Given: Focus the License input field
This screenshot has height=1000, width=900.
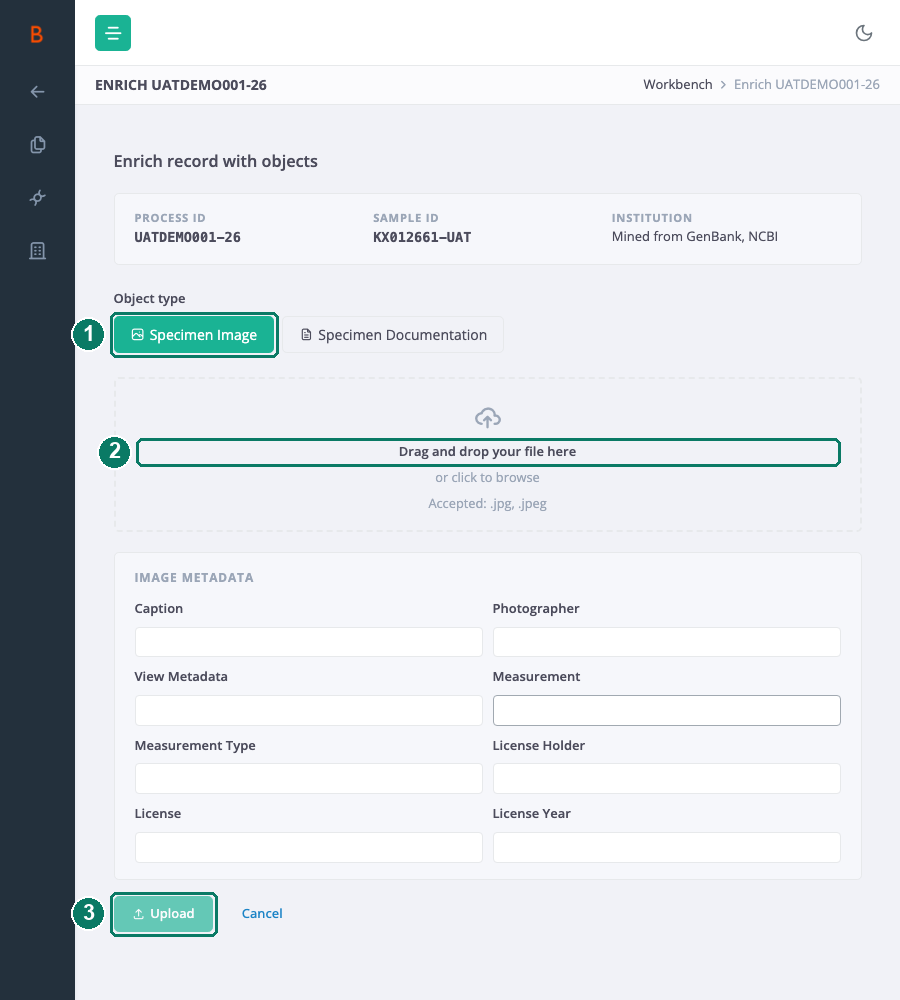Looking at the screenshot, I should (309, 848).
